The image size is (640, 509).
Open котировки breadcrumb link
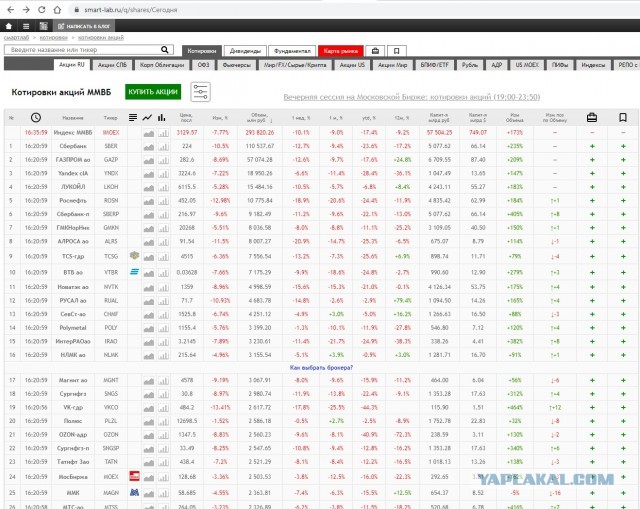click(53, 38)
